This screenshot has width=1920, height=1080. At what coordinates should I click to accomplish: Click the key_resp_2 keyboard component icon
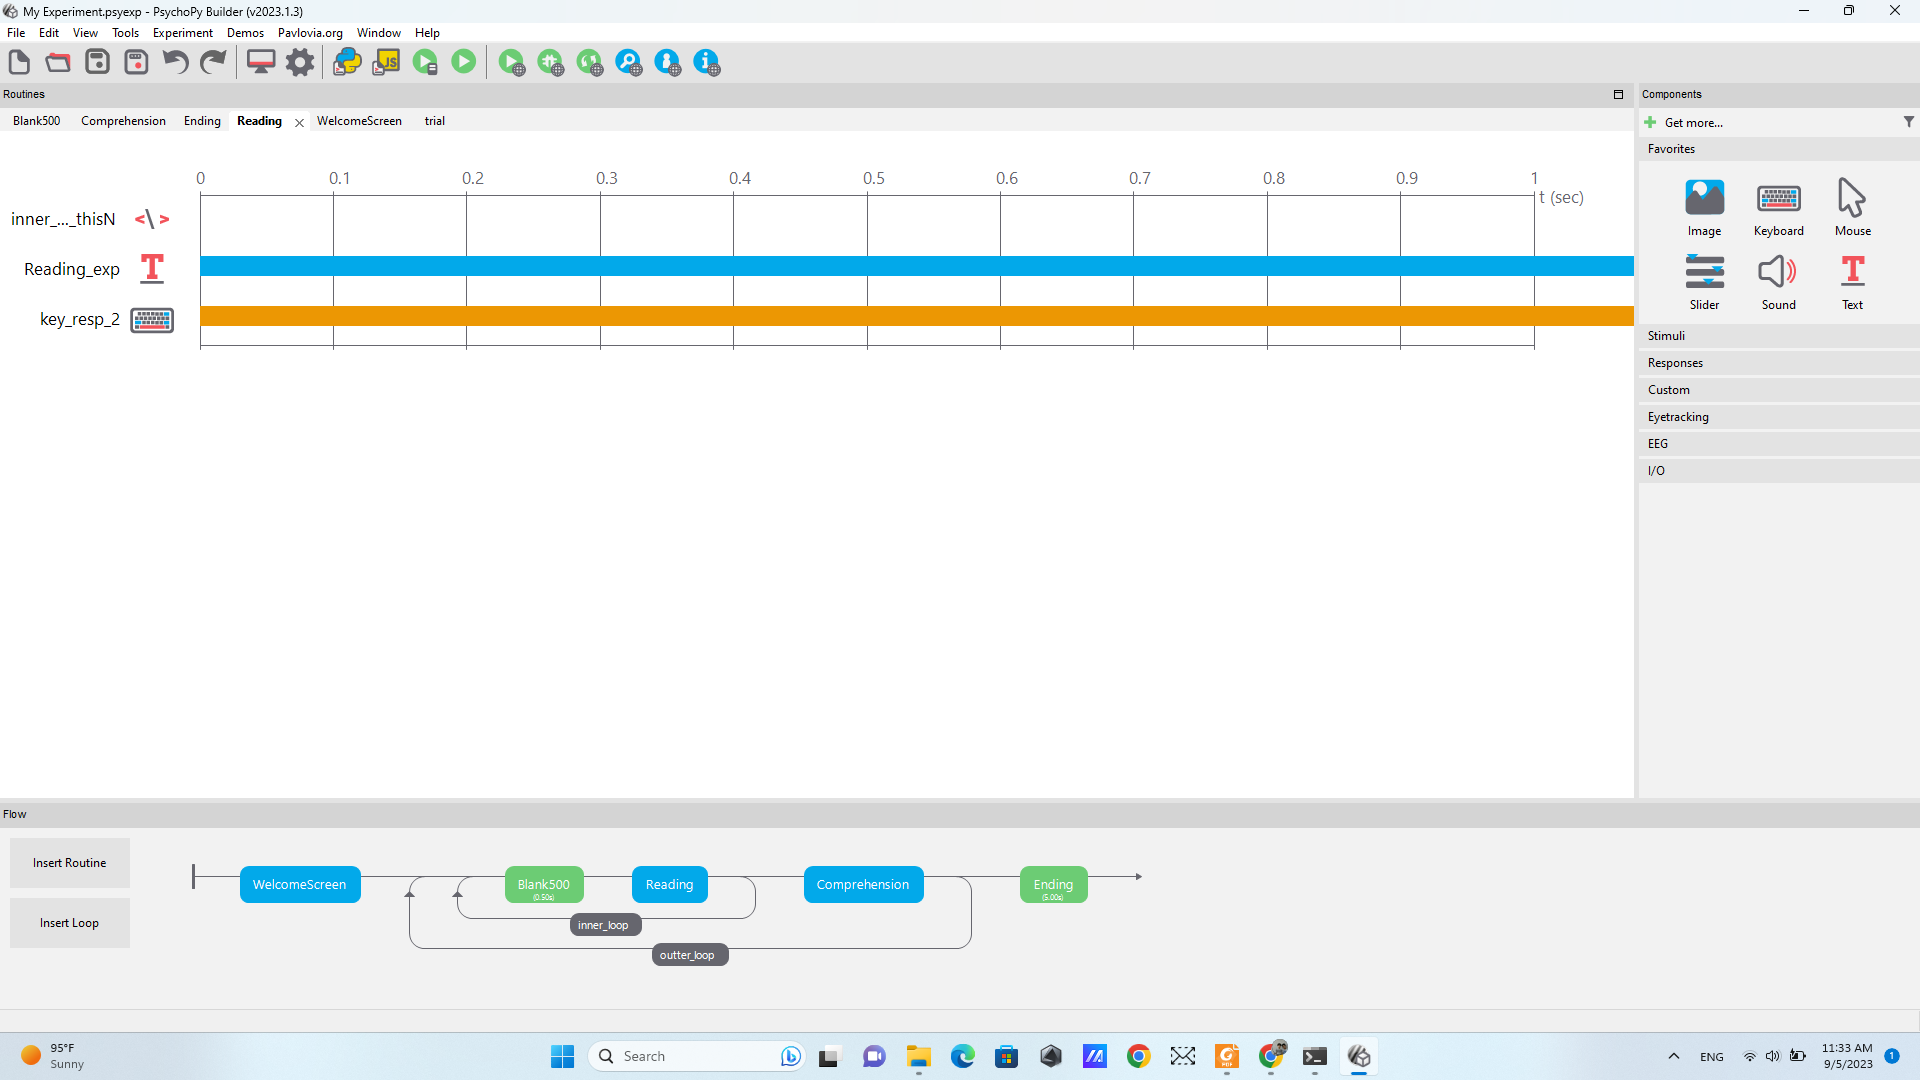tap(152, 320)
